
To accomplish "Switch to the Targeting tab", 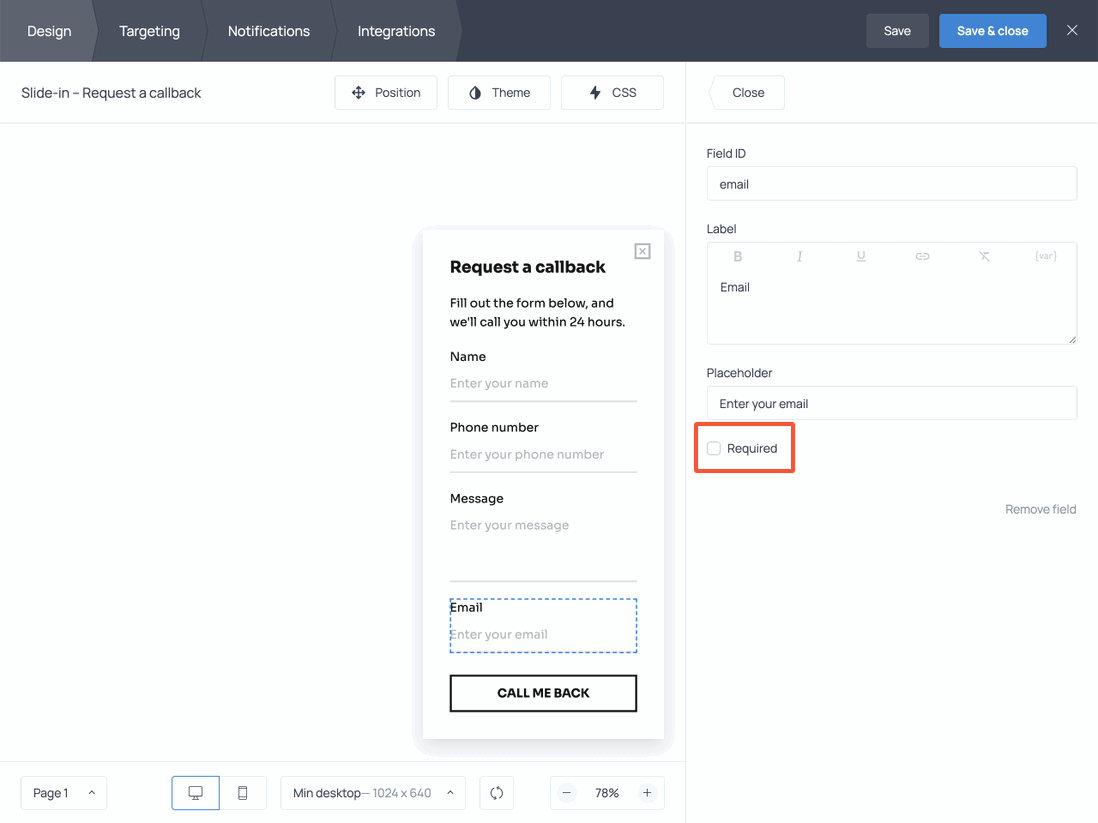I will (x=149, y=31).
